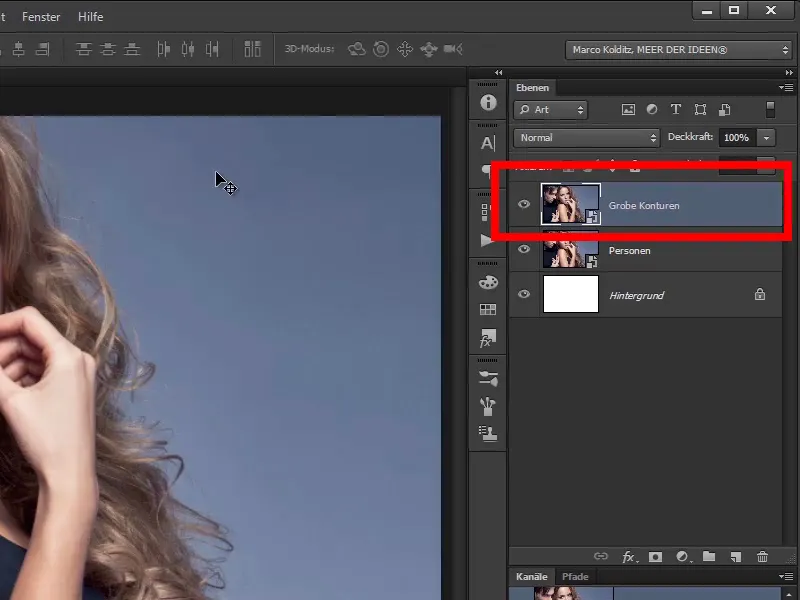
Task: Click Distribute bottom edges icon
Action: (x=132, y=49)
